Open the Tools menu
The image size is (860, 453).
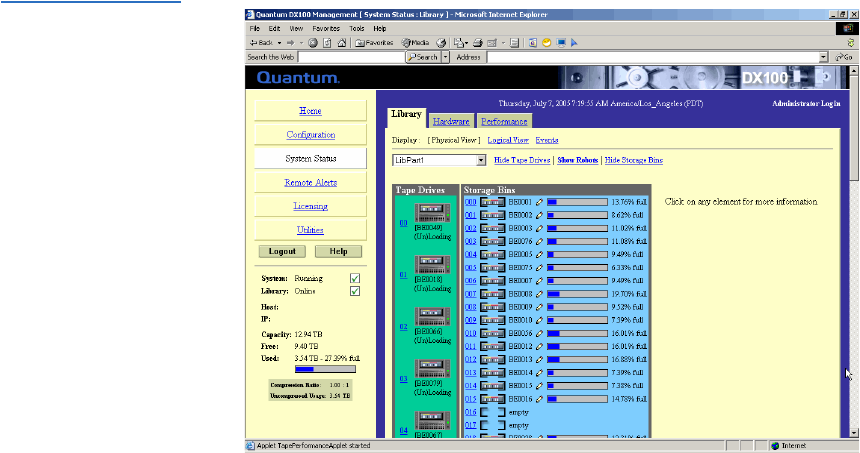pos(357,29)
